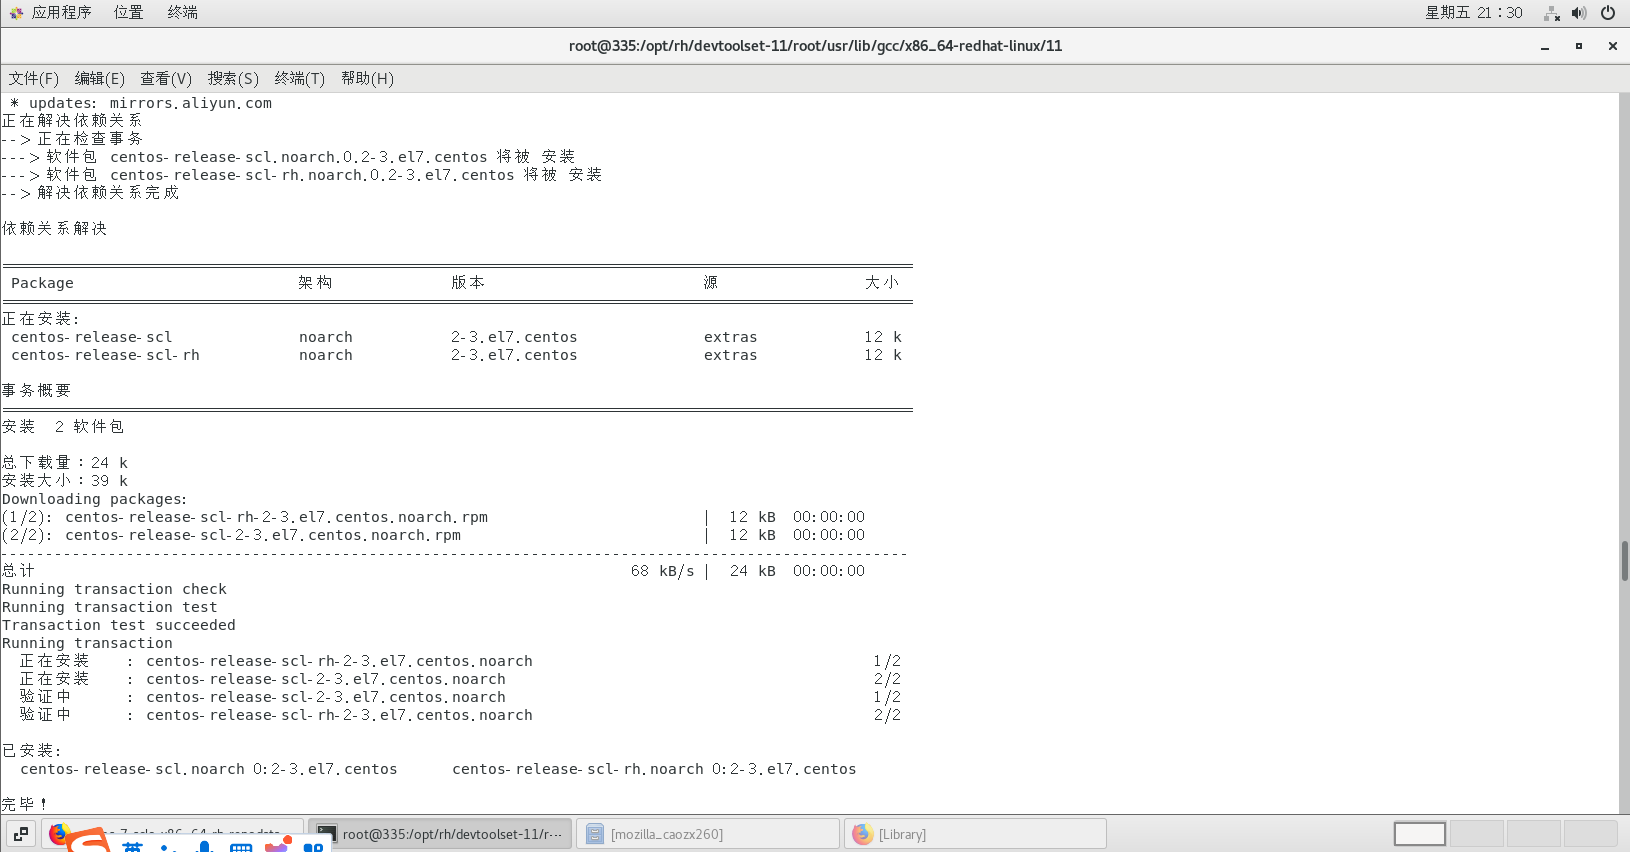
Task: Click the '(1/2): centos-release-scl-rh' download line
Action: pyautogui.click(x=245, y=517)
